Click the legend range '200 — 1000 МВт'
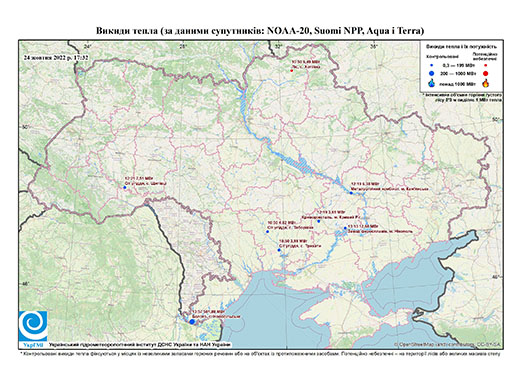Viewport: 520px width, 368px height. coord(459,73)
